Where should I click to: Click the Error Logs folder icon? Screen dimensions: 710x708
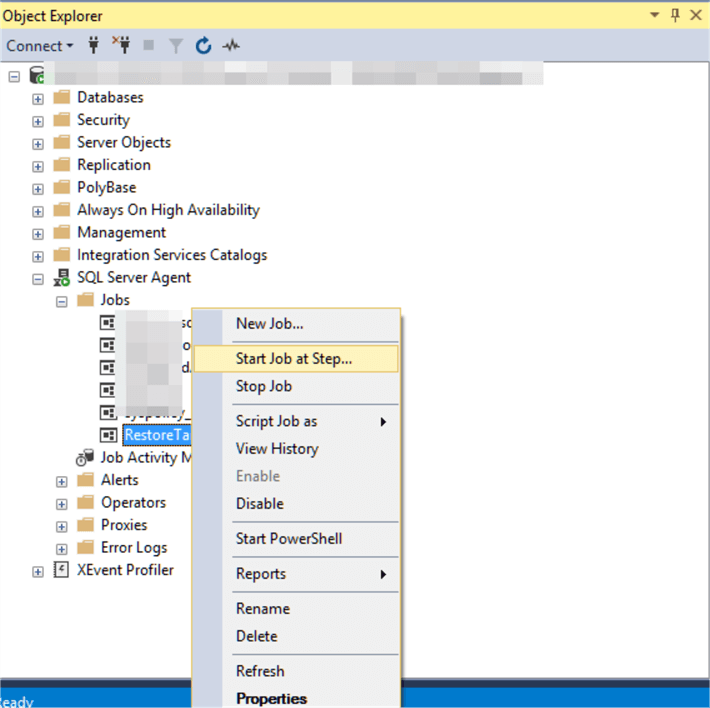click(86, 547)
